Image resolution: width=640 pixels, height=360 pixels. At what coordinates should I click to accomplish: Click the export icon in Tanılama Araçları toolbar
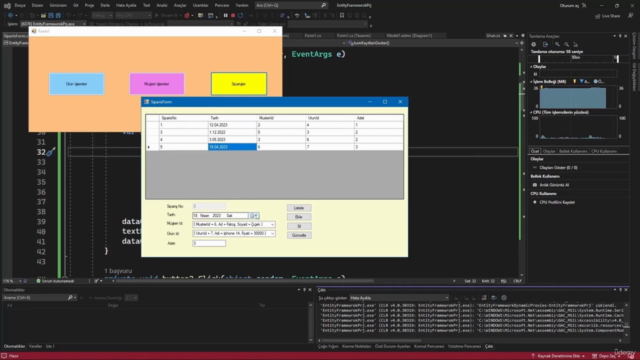(x=545, y=44)
